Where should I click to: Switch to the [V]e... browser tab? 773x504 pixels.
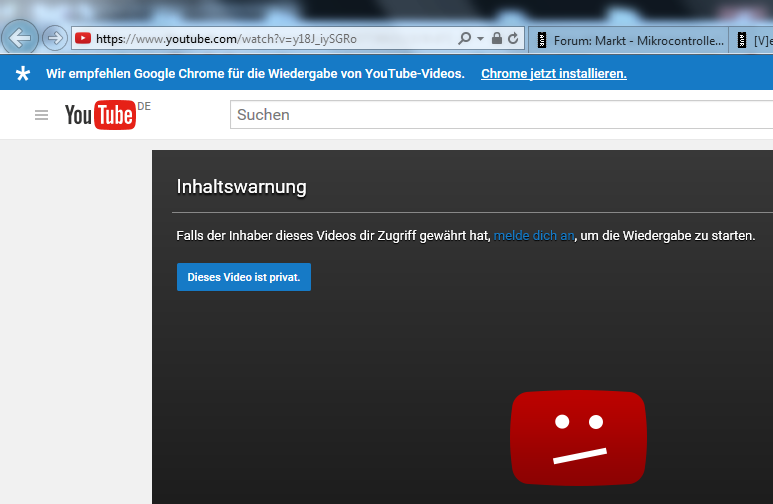coord(752,40)
